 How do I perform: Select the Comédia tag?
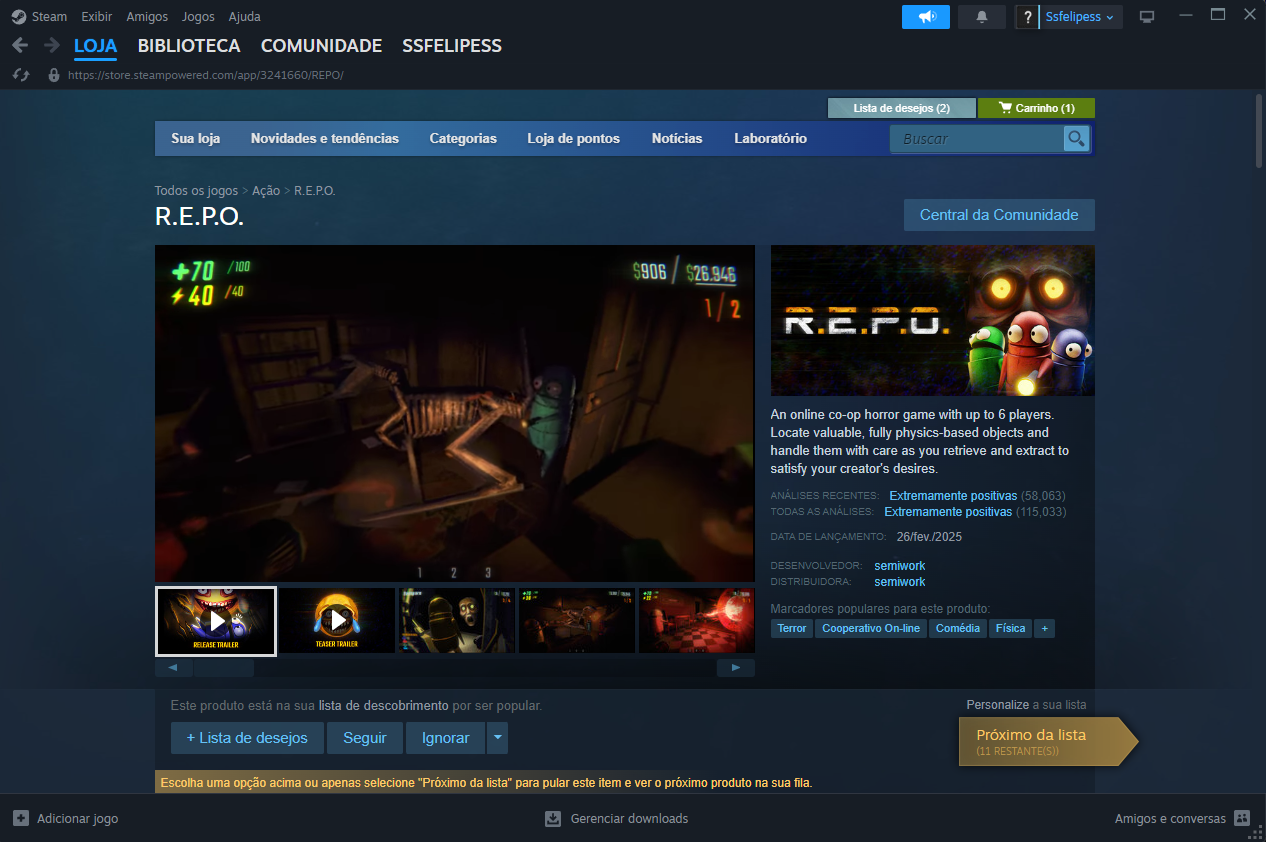point(958,628)
